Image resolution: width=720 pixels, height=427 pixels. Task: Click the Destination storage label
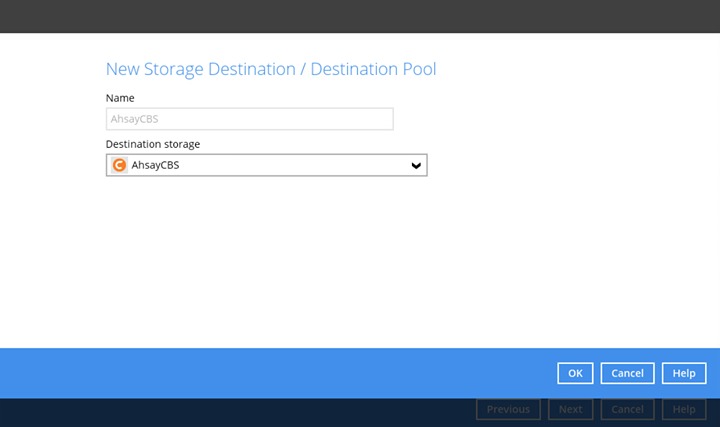tap(153, 144)
